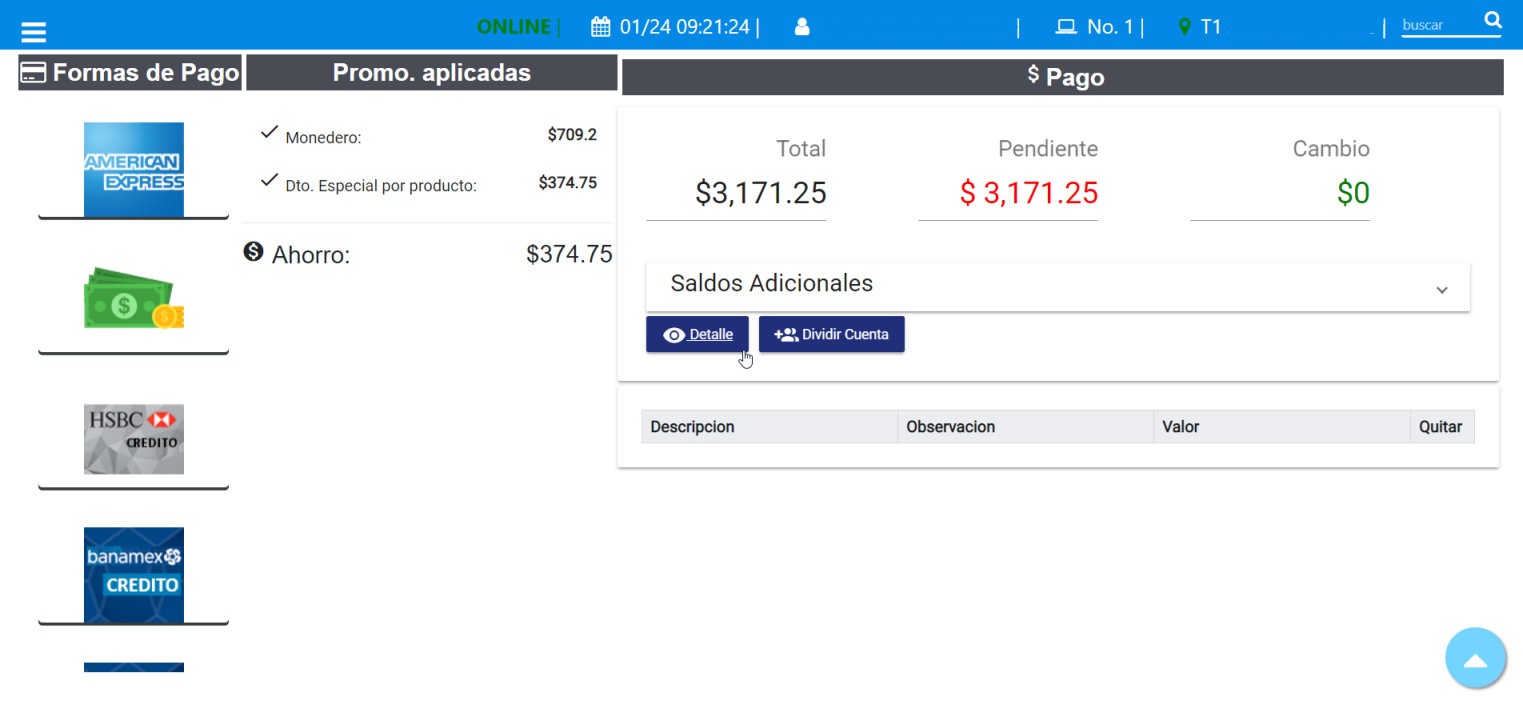Click the search magnifier icon
1523x713 pixels.
coord(1492,21)
